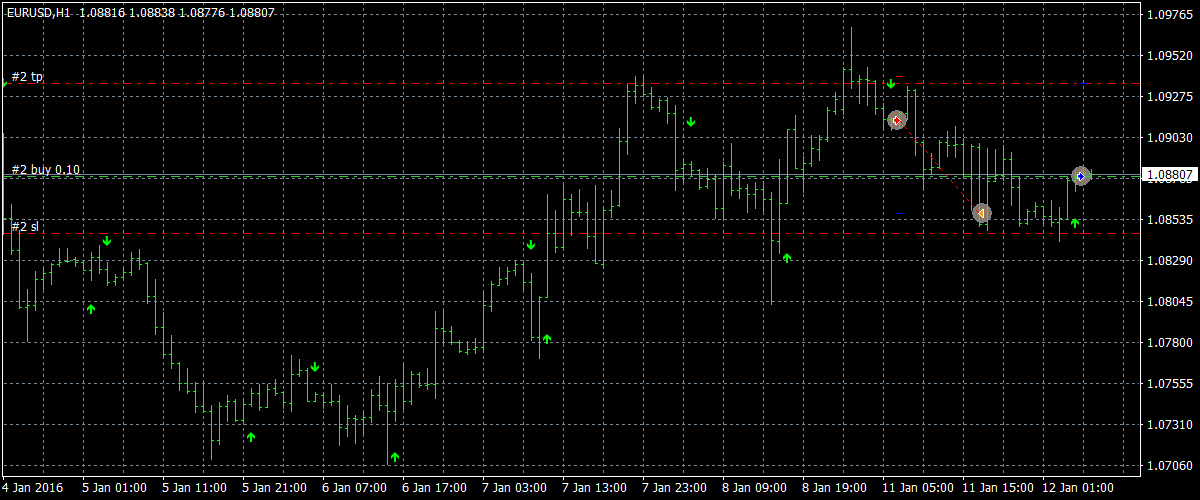The image size is (1200, 500).
Task: Click the '11 Jan 15:00' time axis label
Action: [997, 488]
